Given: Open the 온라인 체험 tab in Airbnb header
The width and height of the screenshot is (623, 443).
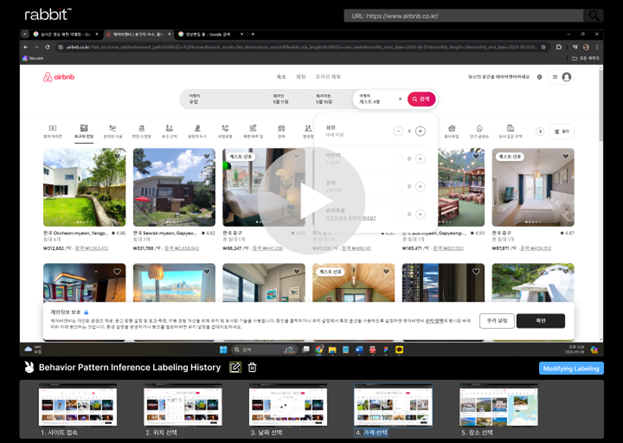Looking at the screenshot, I should pos(328,77).
